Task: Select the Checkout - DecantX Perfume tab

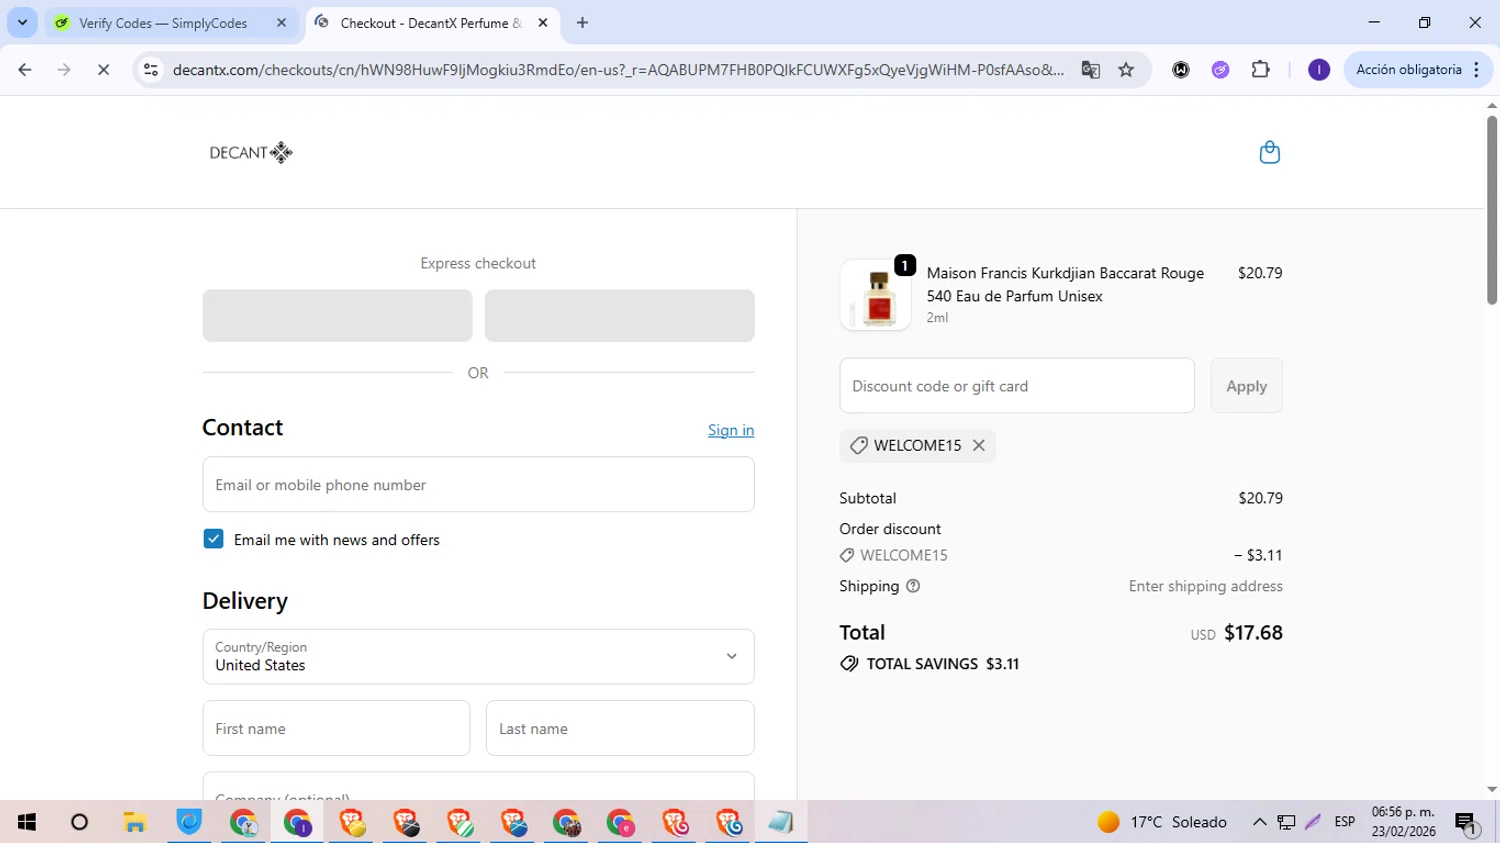Action: [432, 23]
